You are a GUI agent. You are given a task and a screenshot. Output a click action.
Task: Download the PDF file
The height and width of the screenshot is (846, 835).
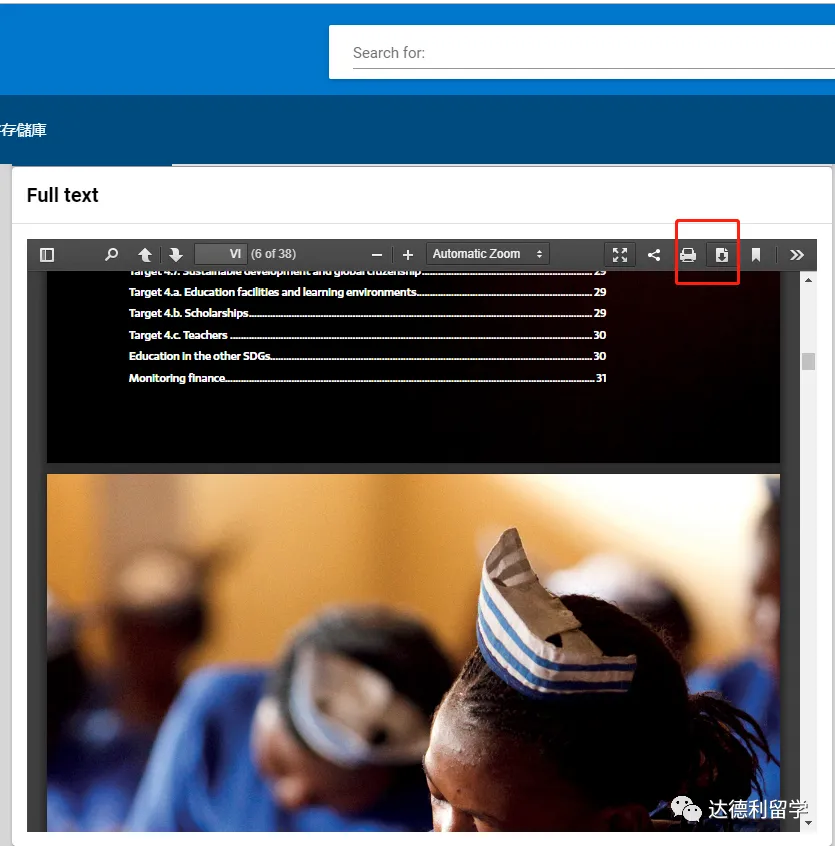722,255
